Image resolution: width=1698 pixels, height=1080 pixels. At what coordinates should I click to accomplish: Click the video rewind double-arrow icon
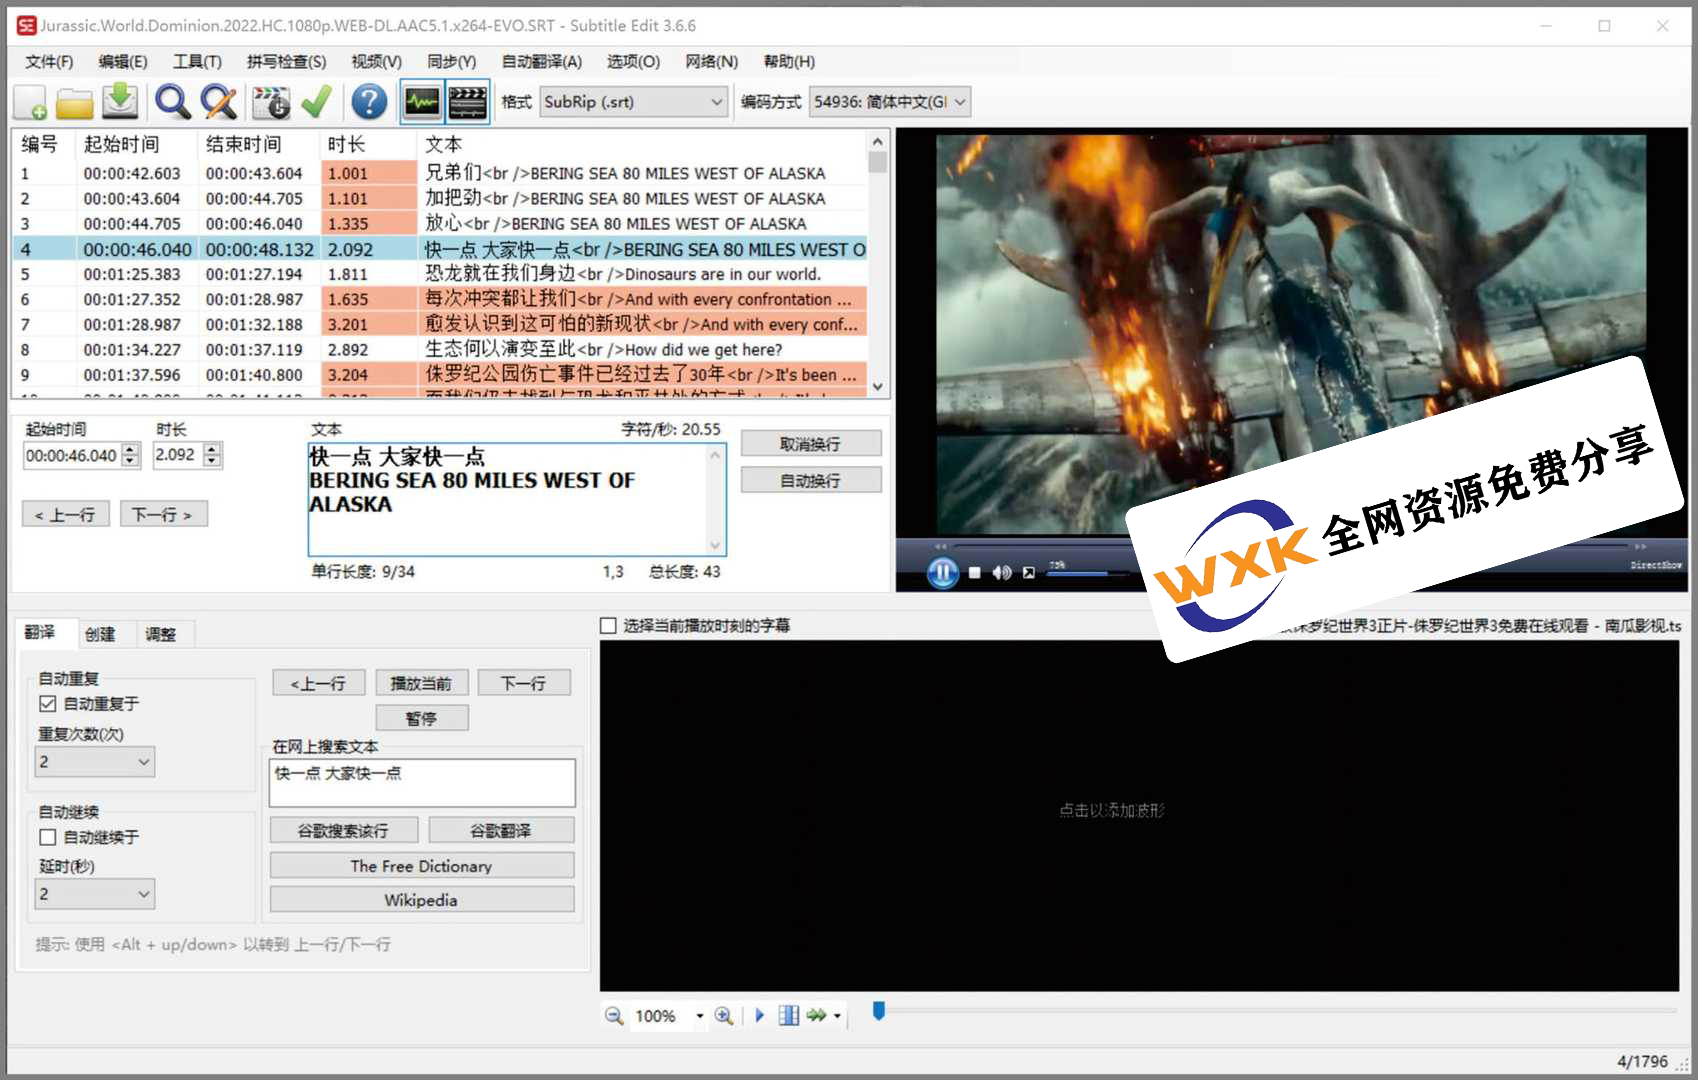940,547
